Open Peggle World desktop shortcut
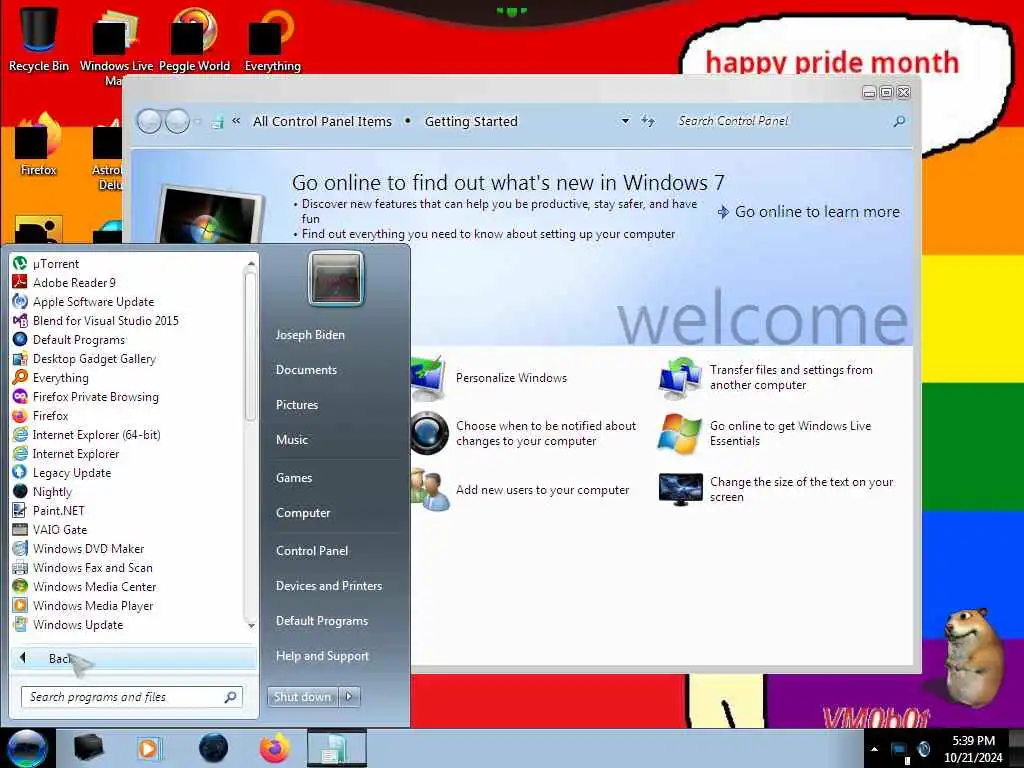 click(194, 40)
